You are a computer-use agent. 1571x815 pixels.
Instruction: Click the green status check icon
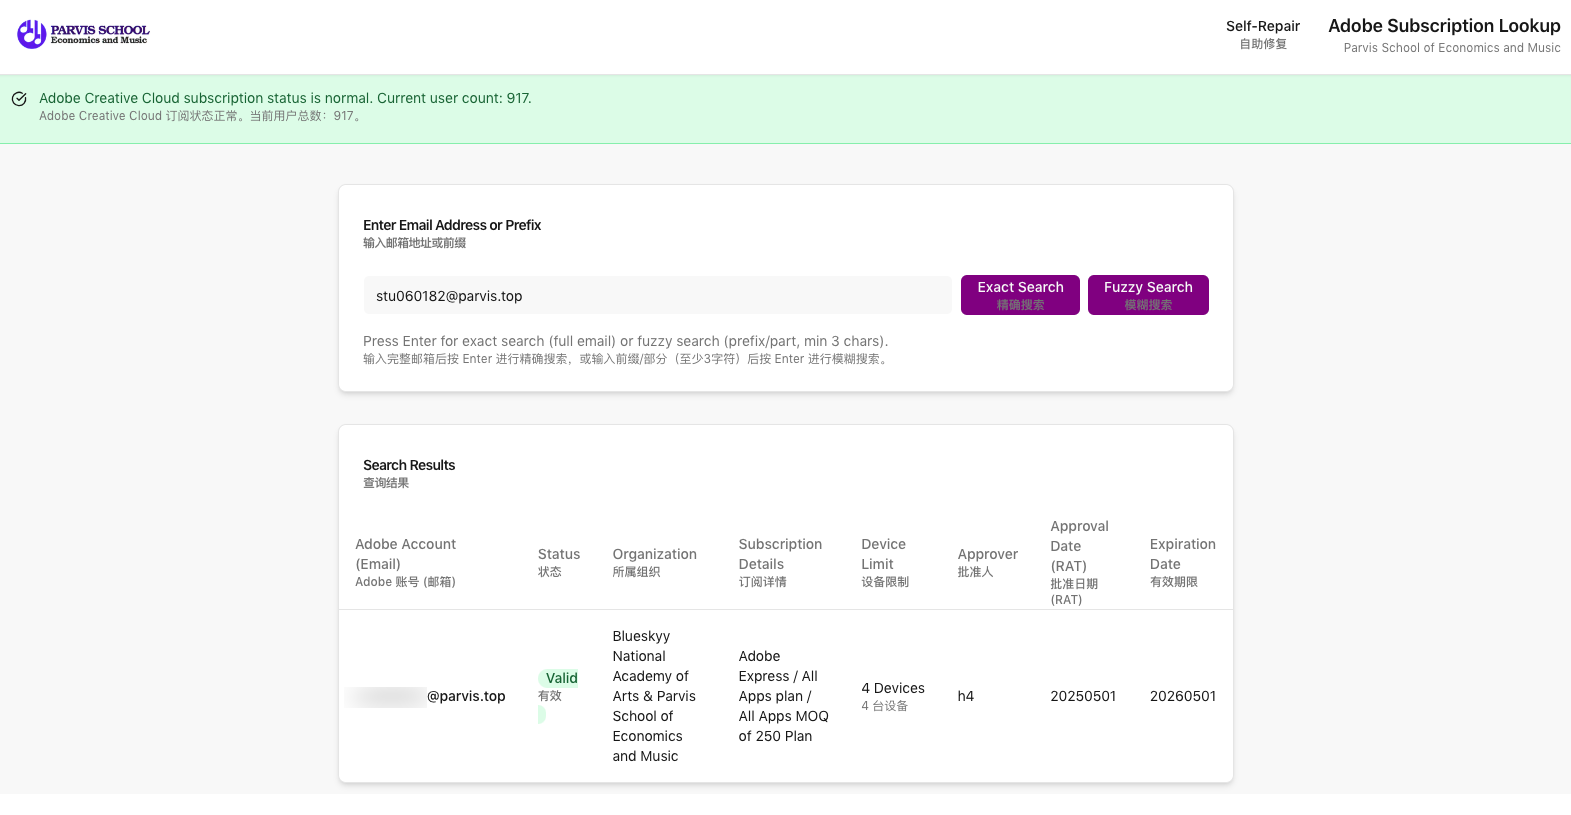[19, 99]
